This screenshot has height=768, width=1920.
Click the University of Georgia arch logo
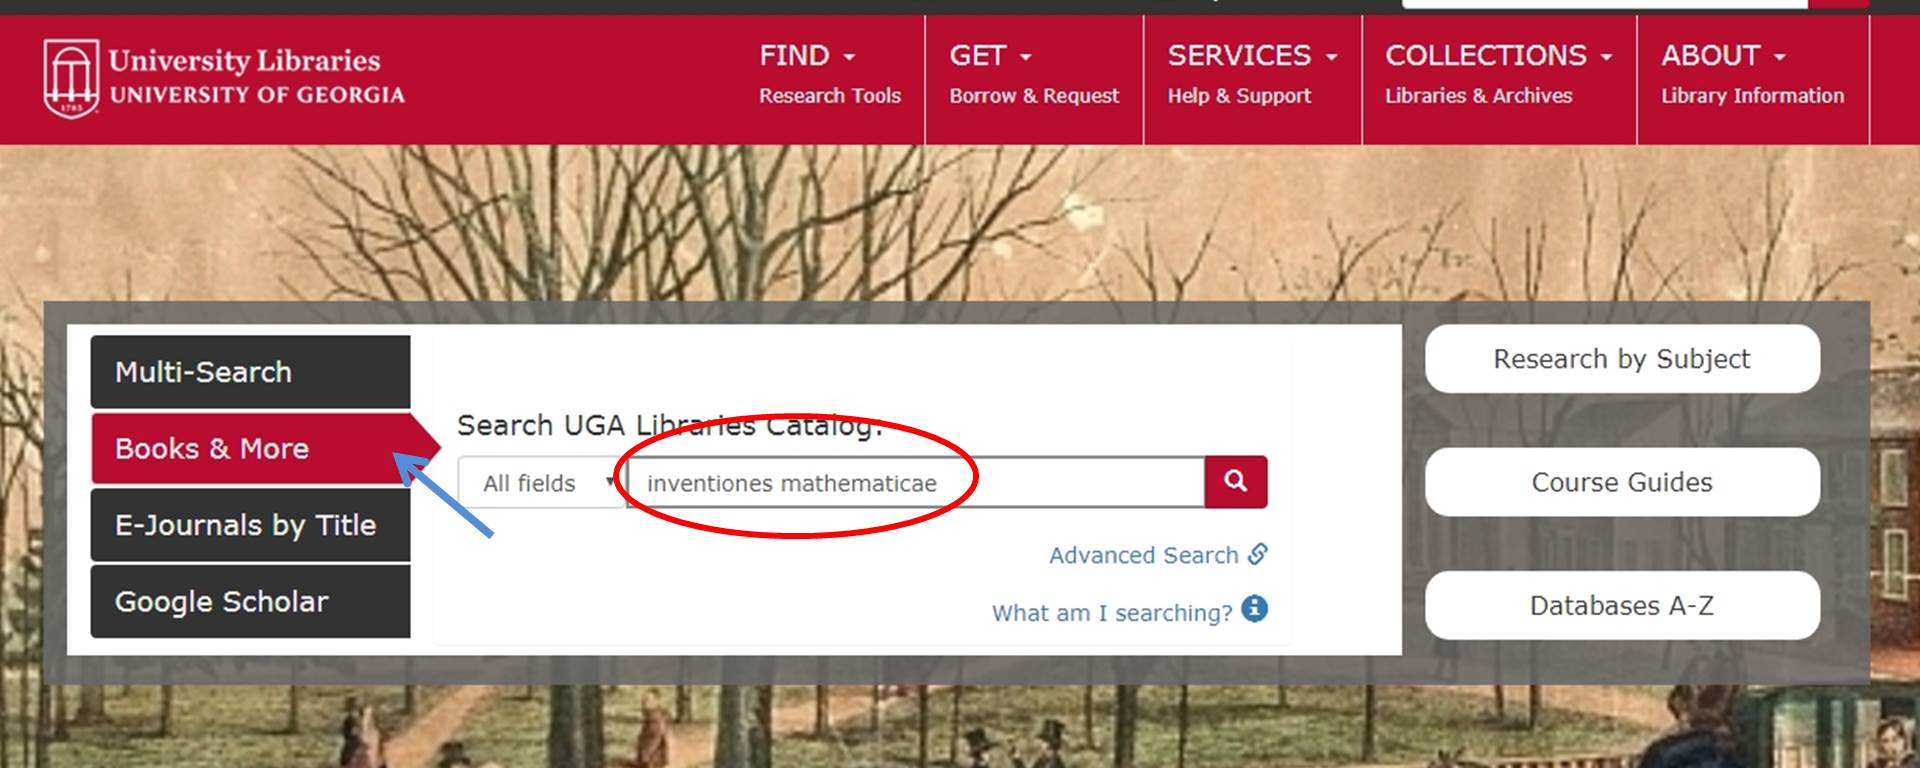point(71,78)
